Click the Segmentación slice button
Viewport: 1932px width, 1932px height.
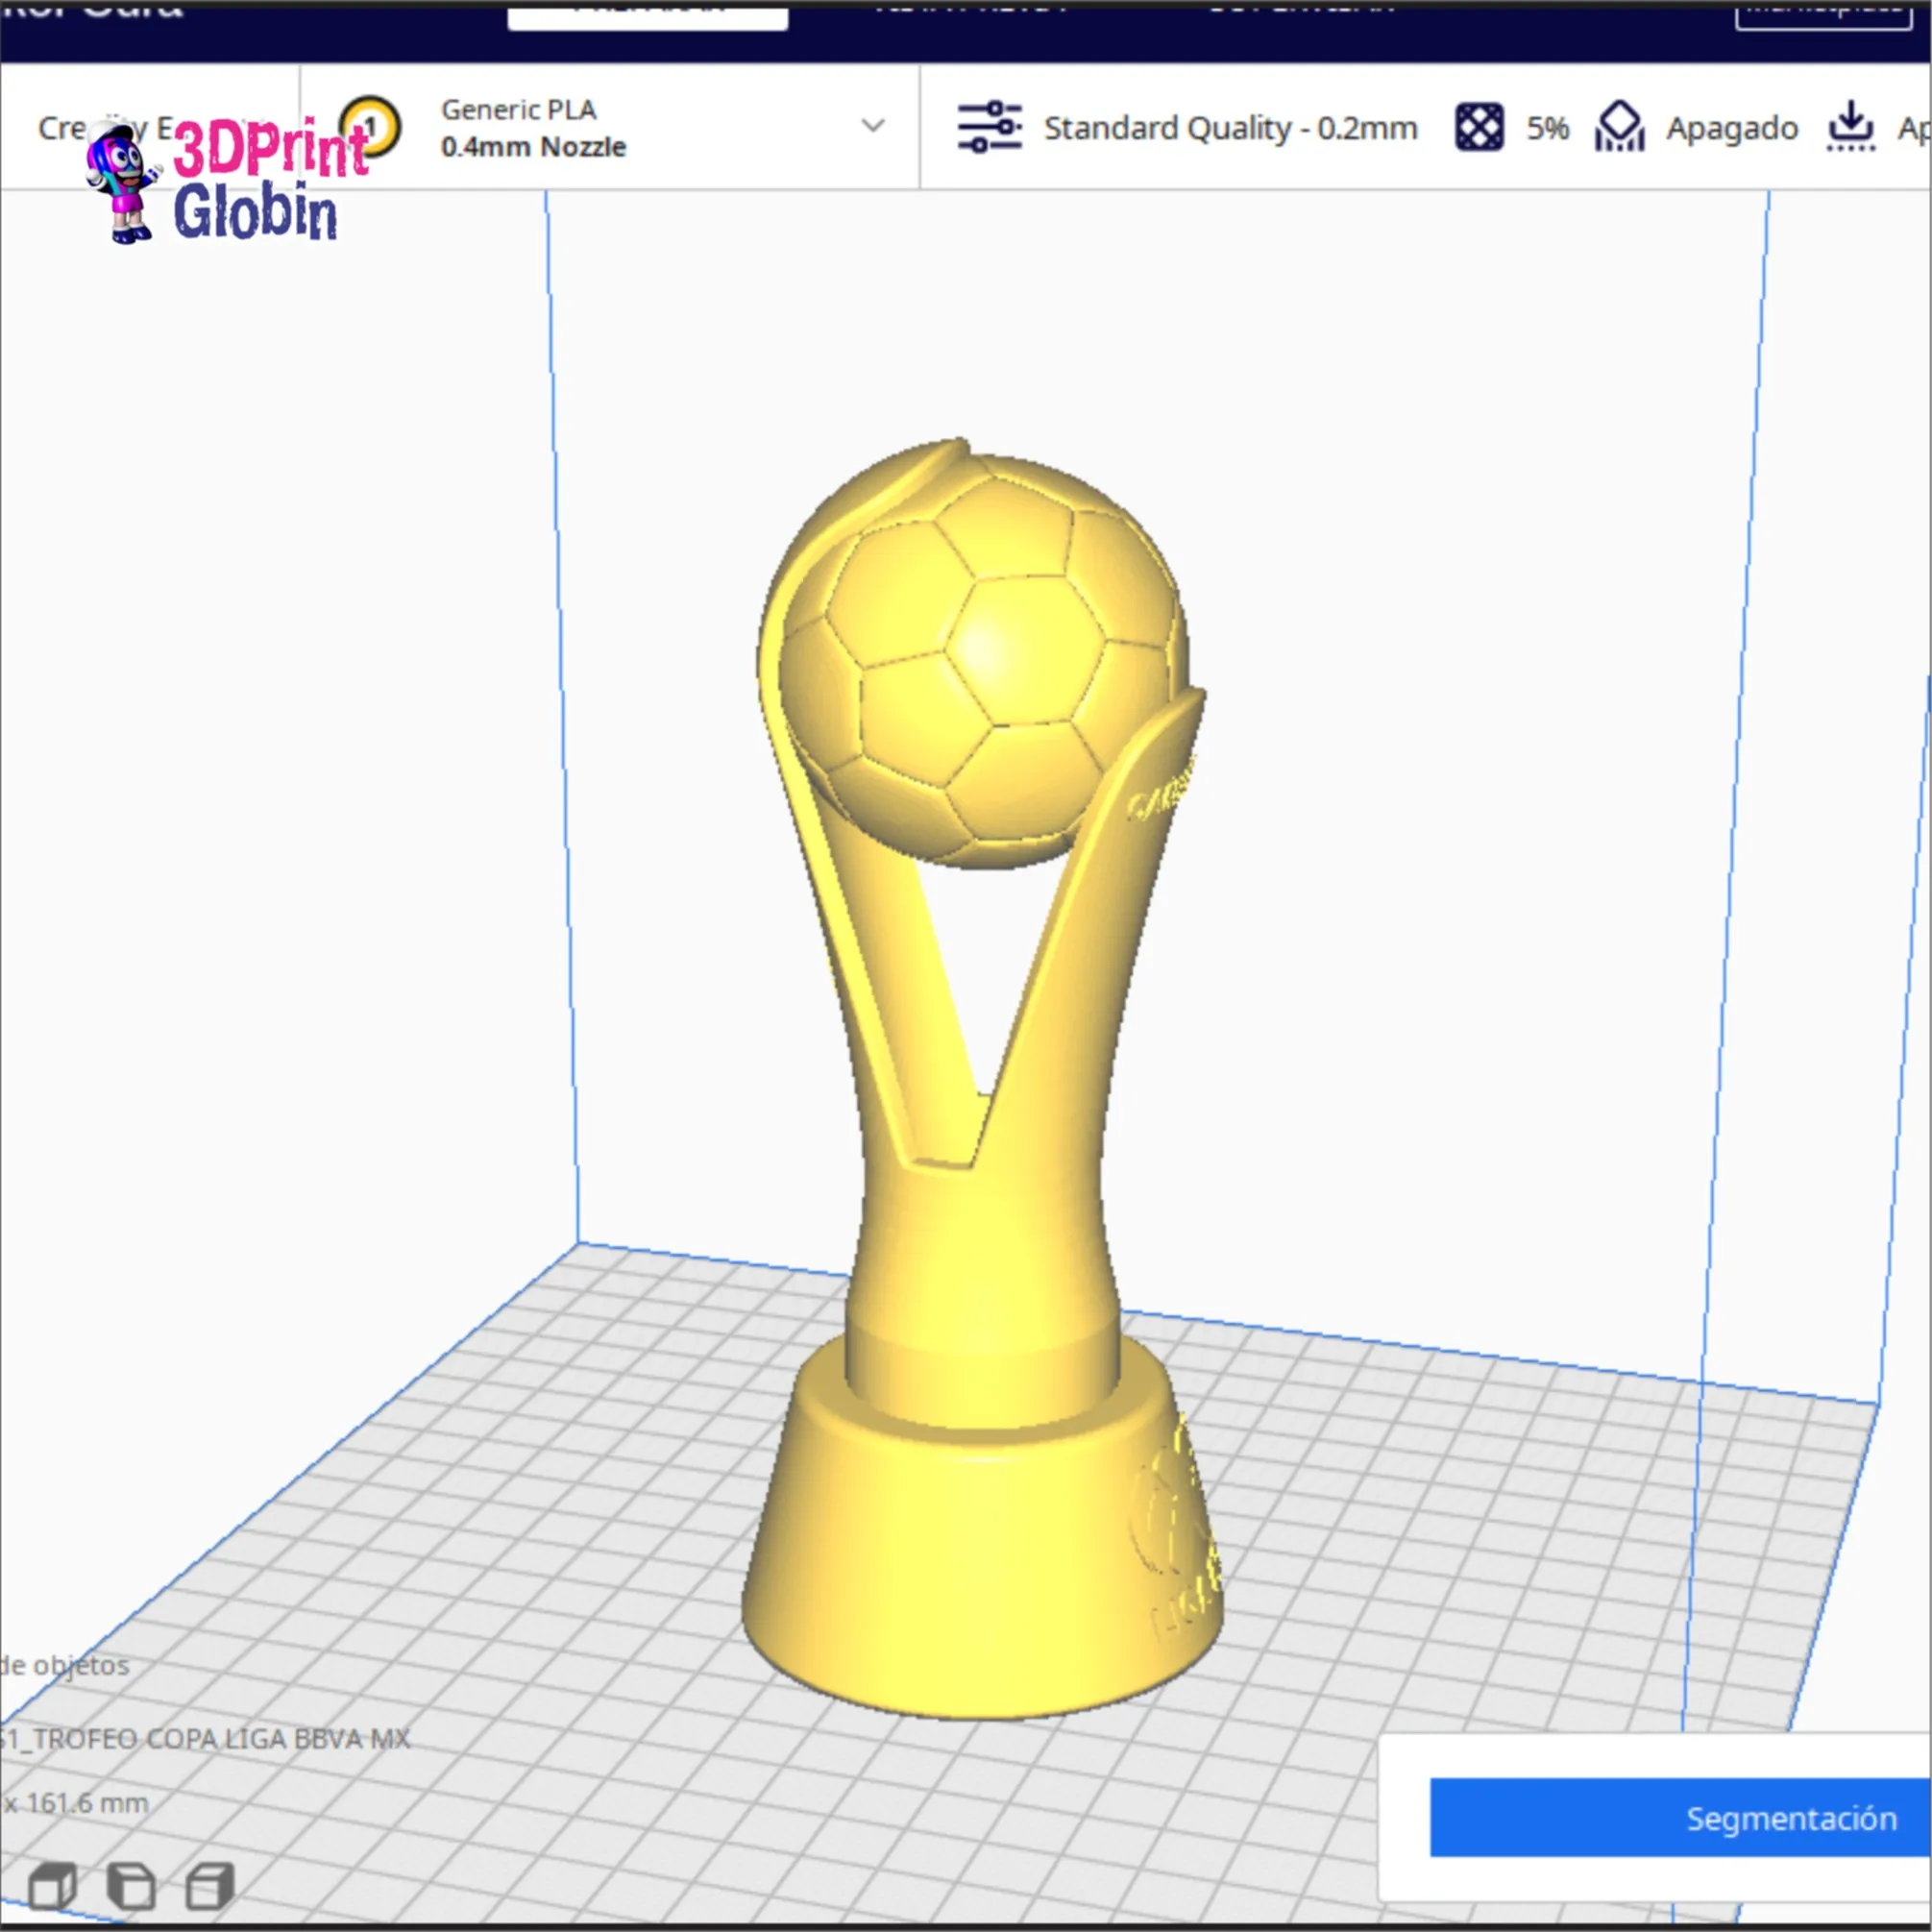[1680, 1817]
